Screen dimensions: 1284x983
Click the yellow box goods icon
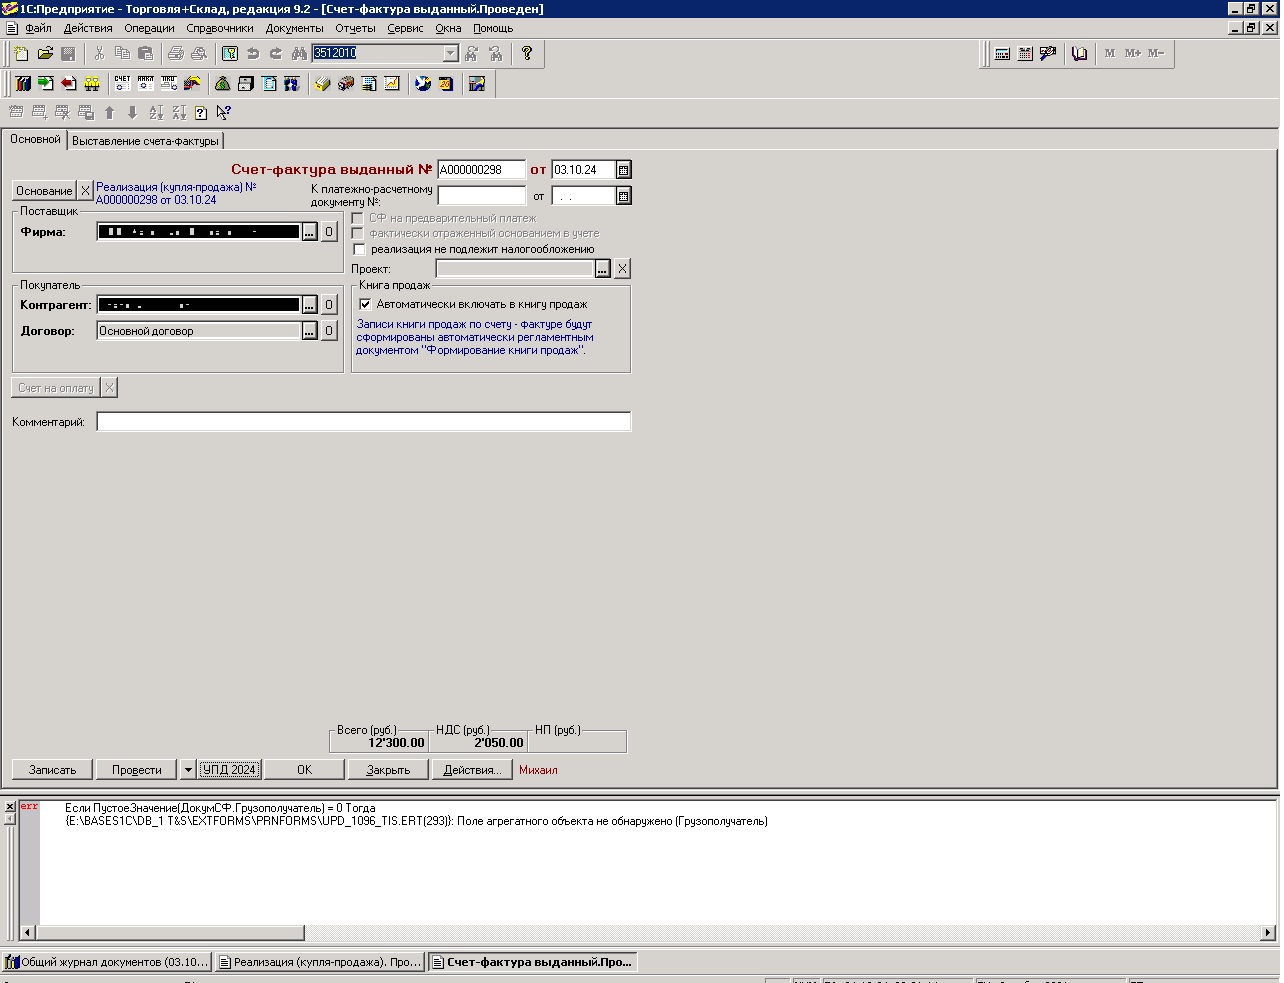[x=322, y=84]
